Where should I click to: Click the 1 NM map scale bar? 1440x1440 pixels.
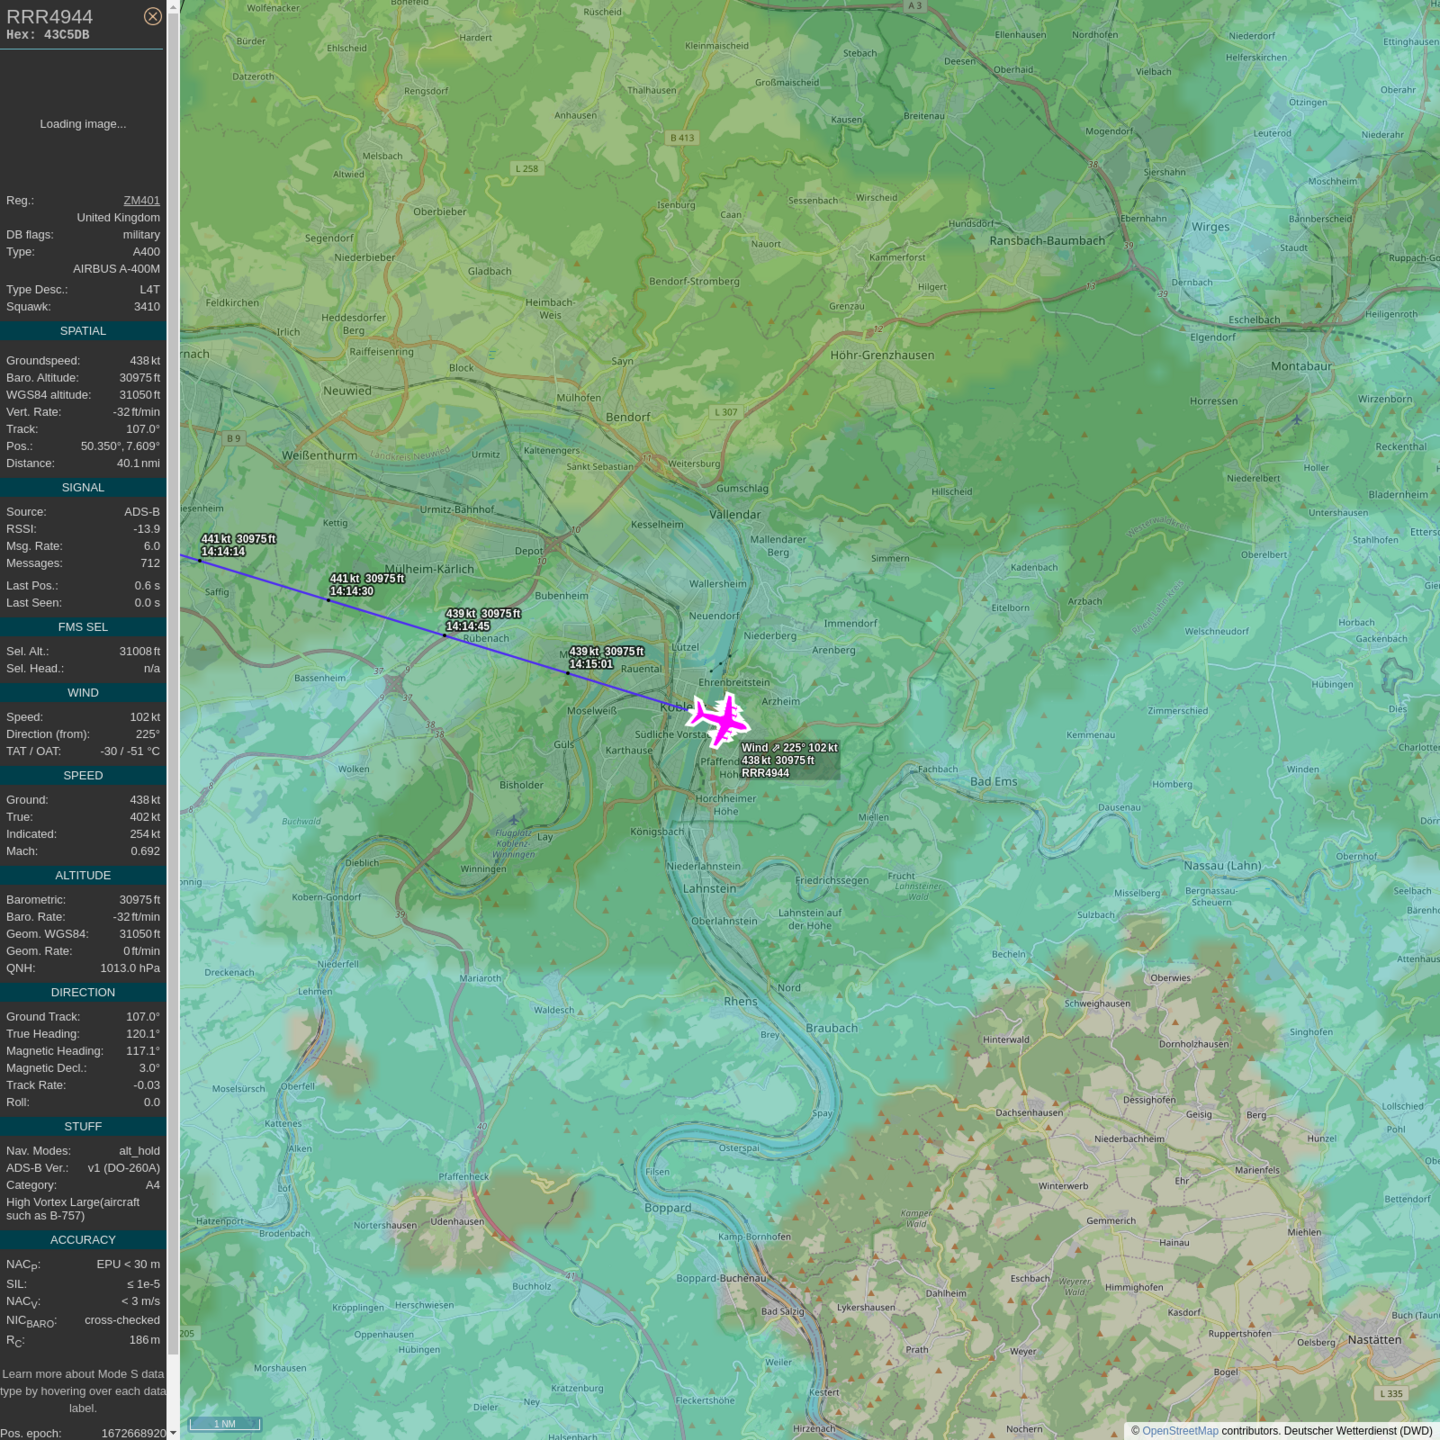pyautogui.click(x=225, y=1423)
